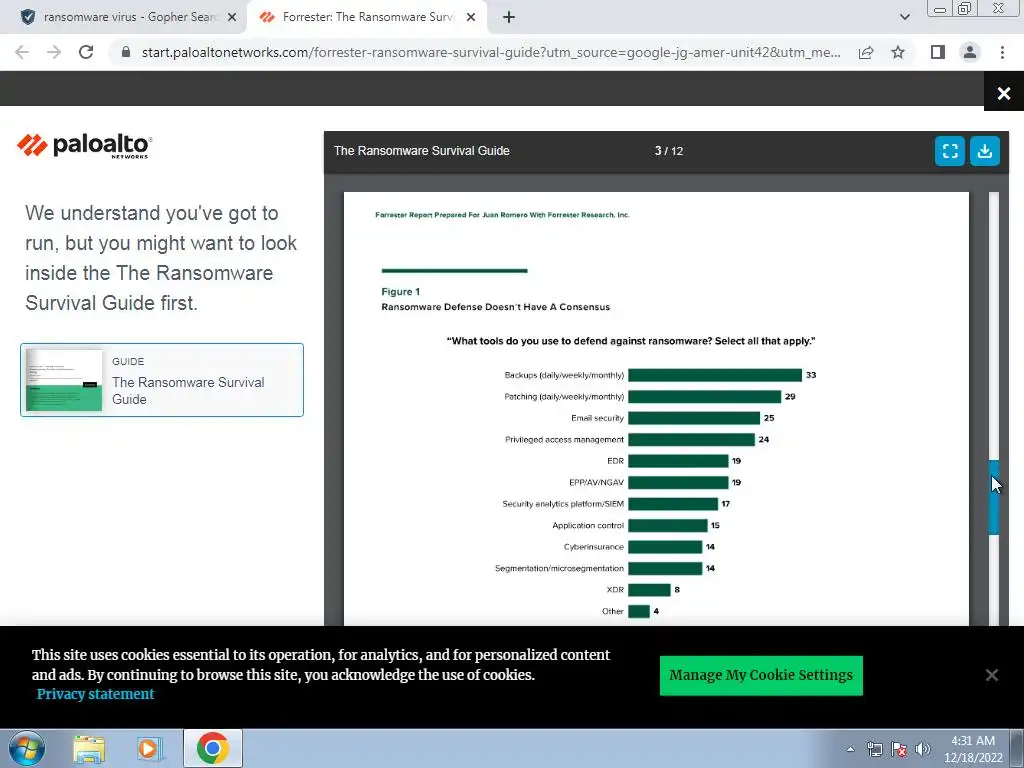
Task: Expand tab search chevron
Action: [x=904, y=17]
